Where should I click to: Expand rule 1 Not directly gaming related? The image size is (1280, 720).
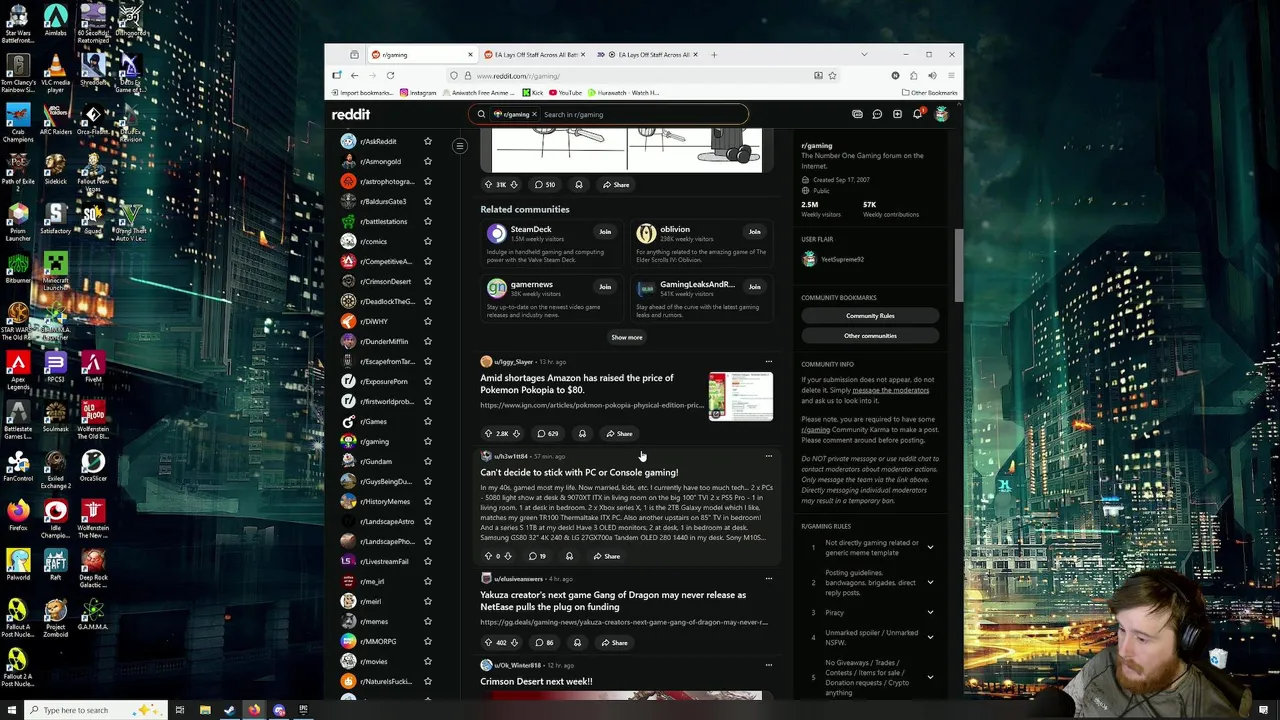(930, 547)
